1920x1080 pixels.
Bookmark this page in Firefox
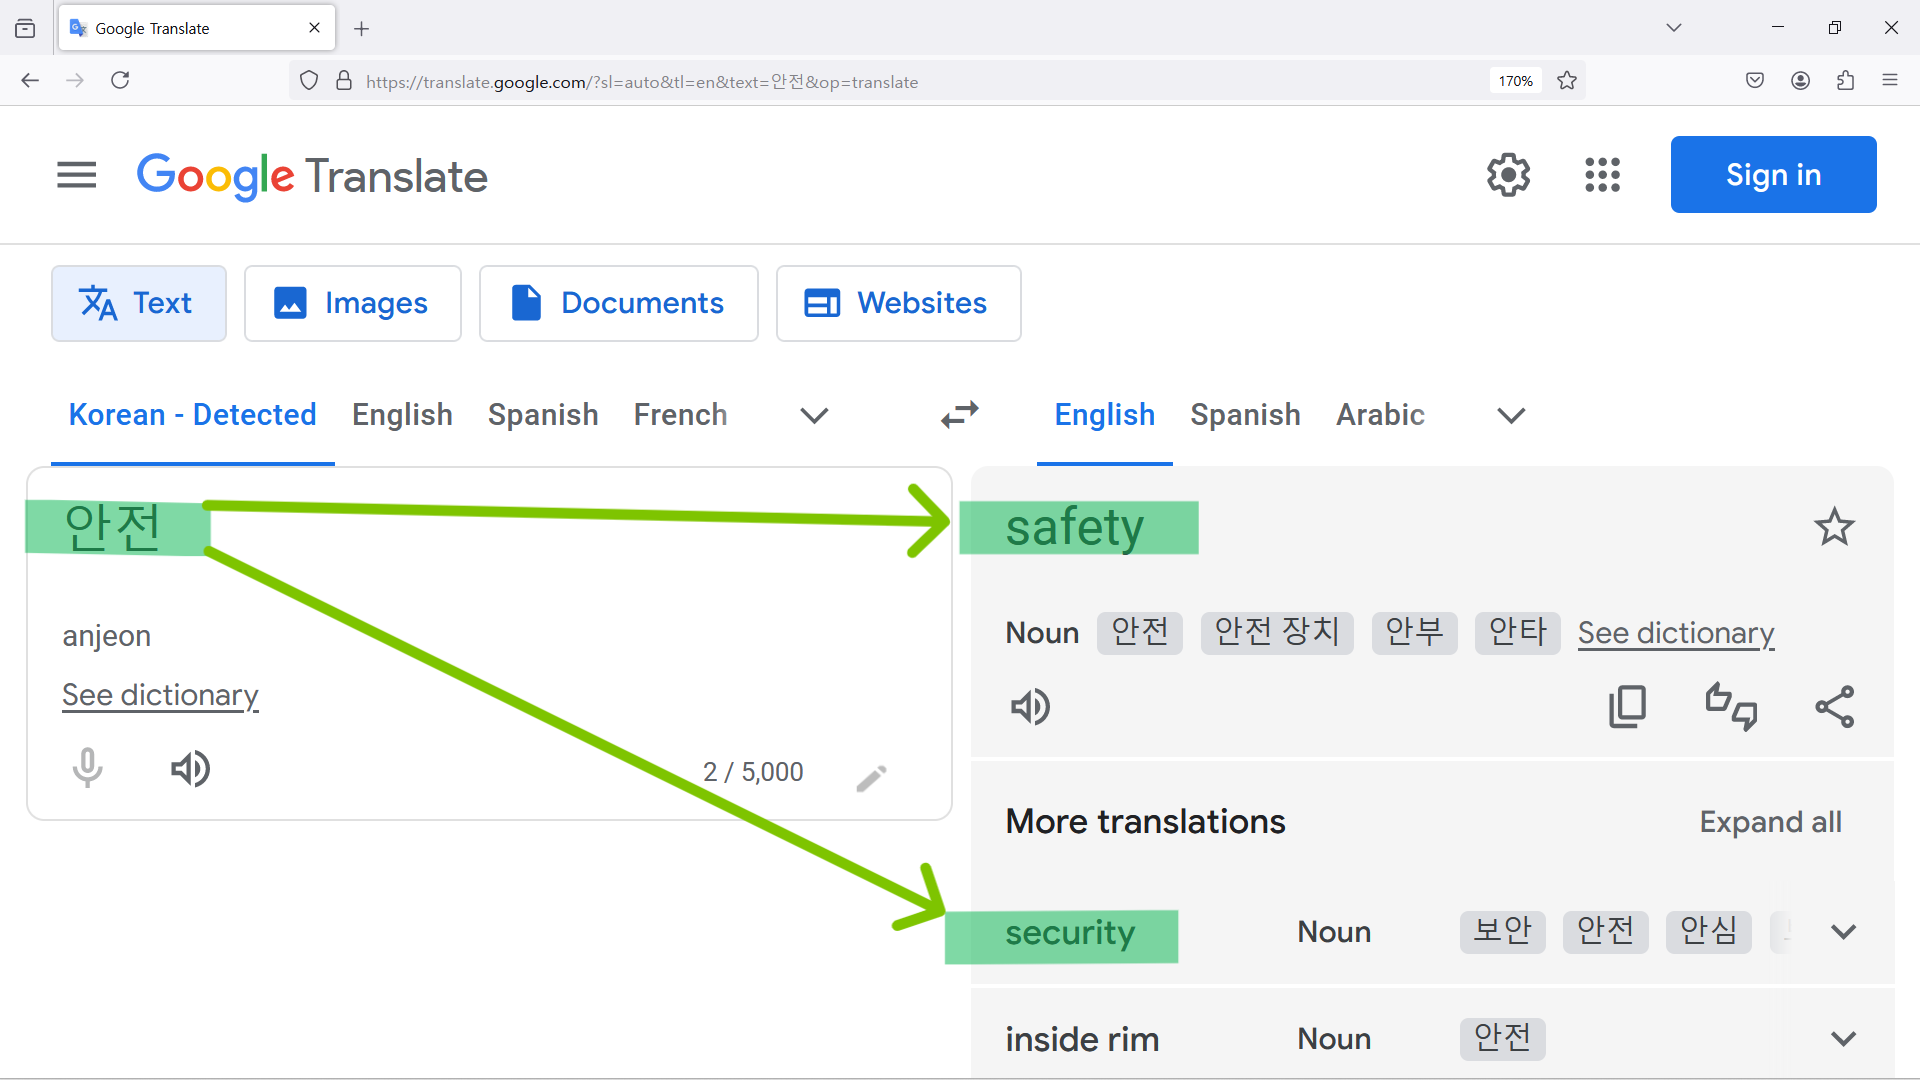point(1567,81)
